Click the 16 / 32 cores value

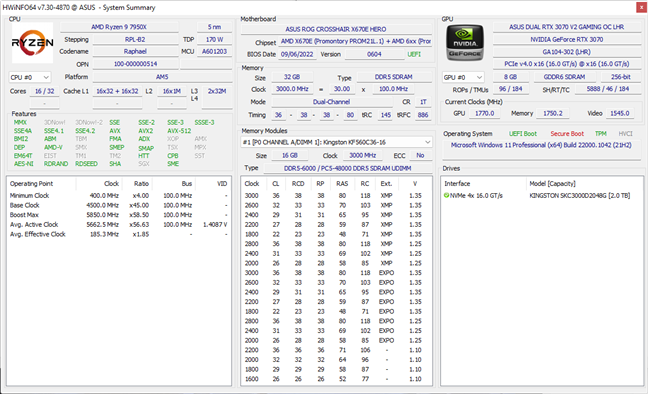[45, 91]
